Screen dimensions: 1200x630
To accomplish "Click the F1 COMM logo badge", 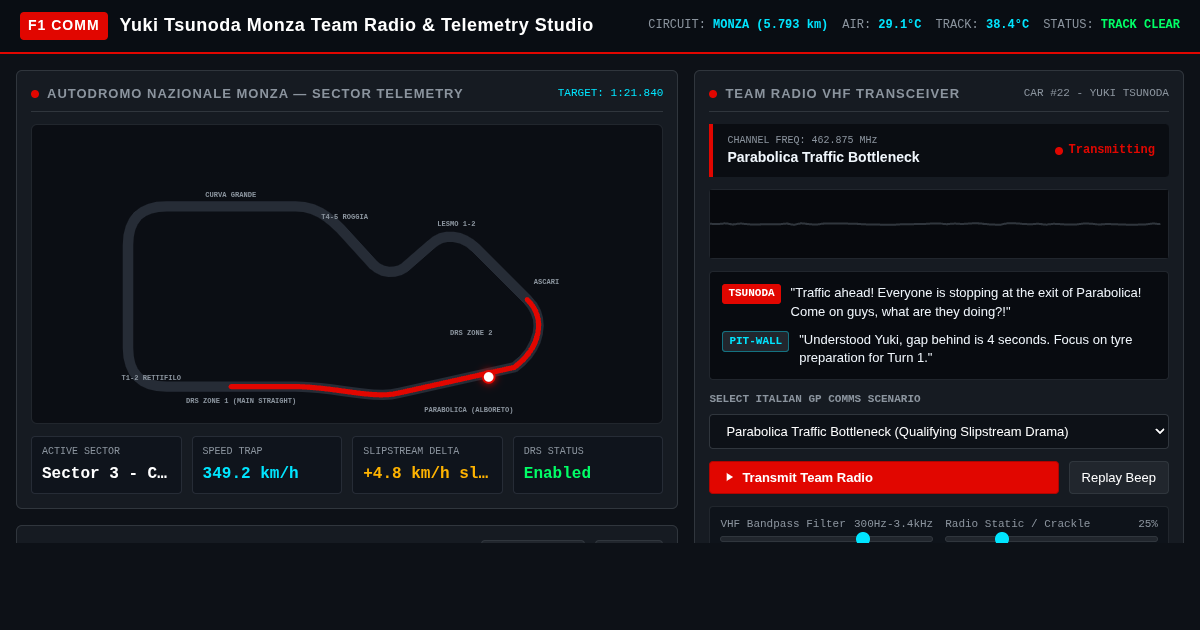I will coord(64,26).
